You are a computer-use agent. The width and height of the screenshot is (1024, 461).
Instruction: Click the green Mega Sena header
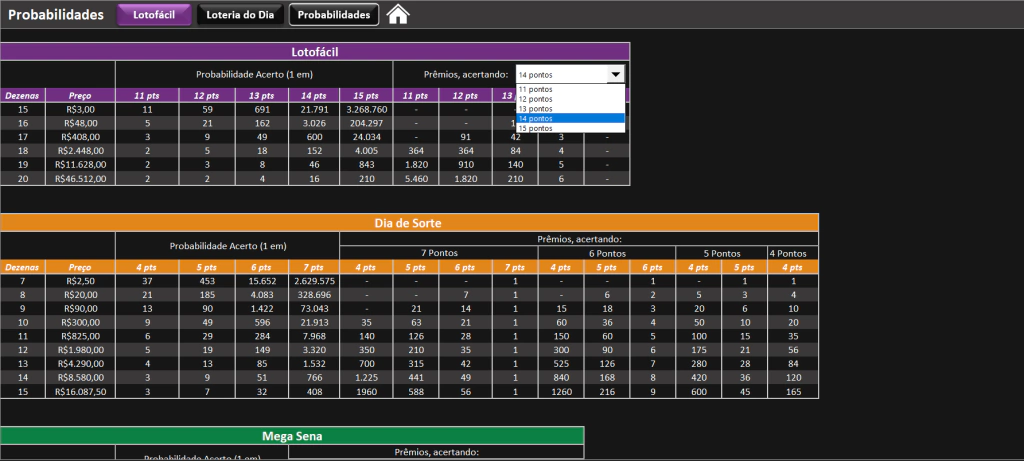(291, 435)
